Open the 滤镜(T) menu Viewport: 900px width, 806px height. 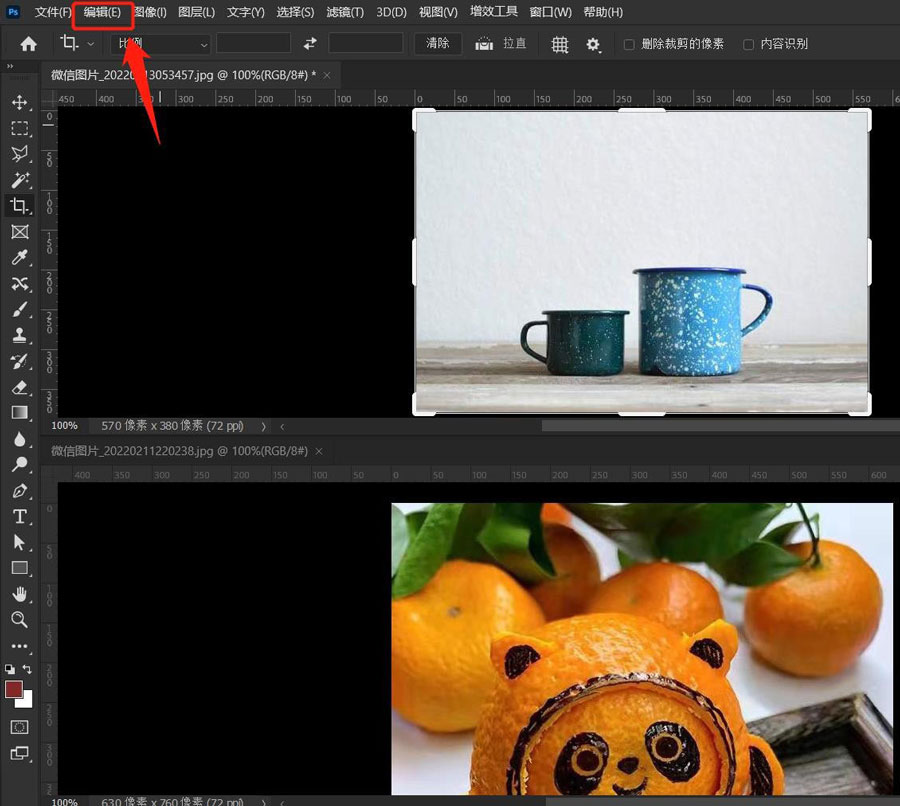tap(345, 12)
